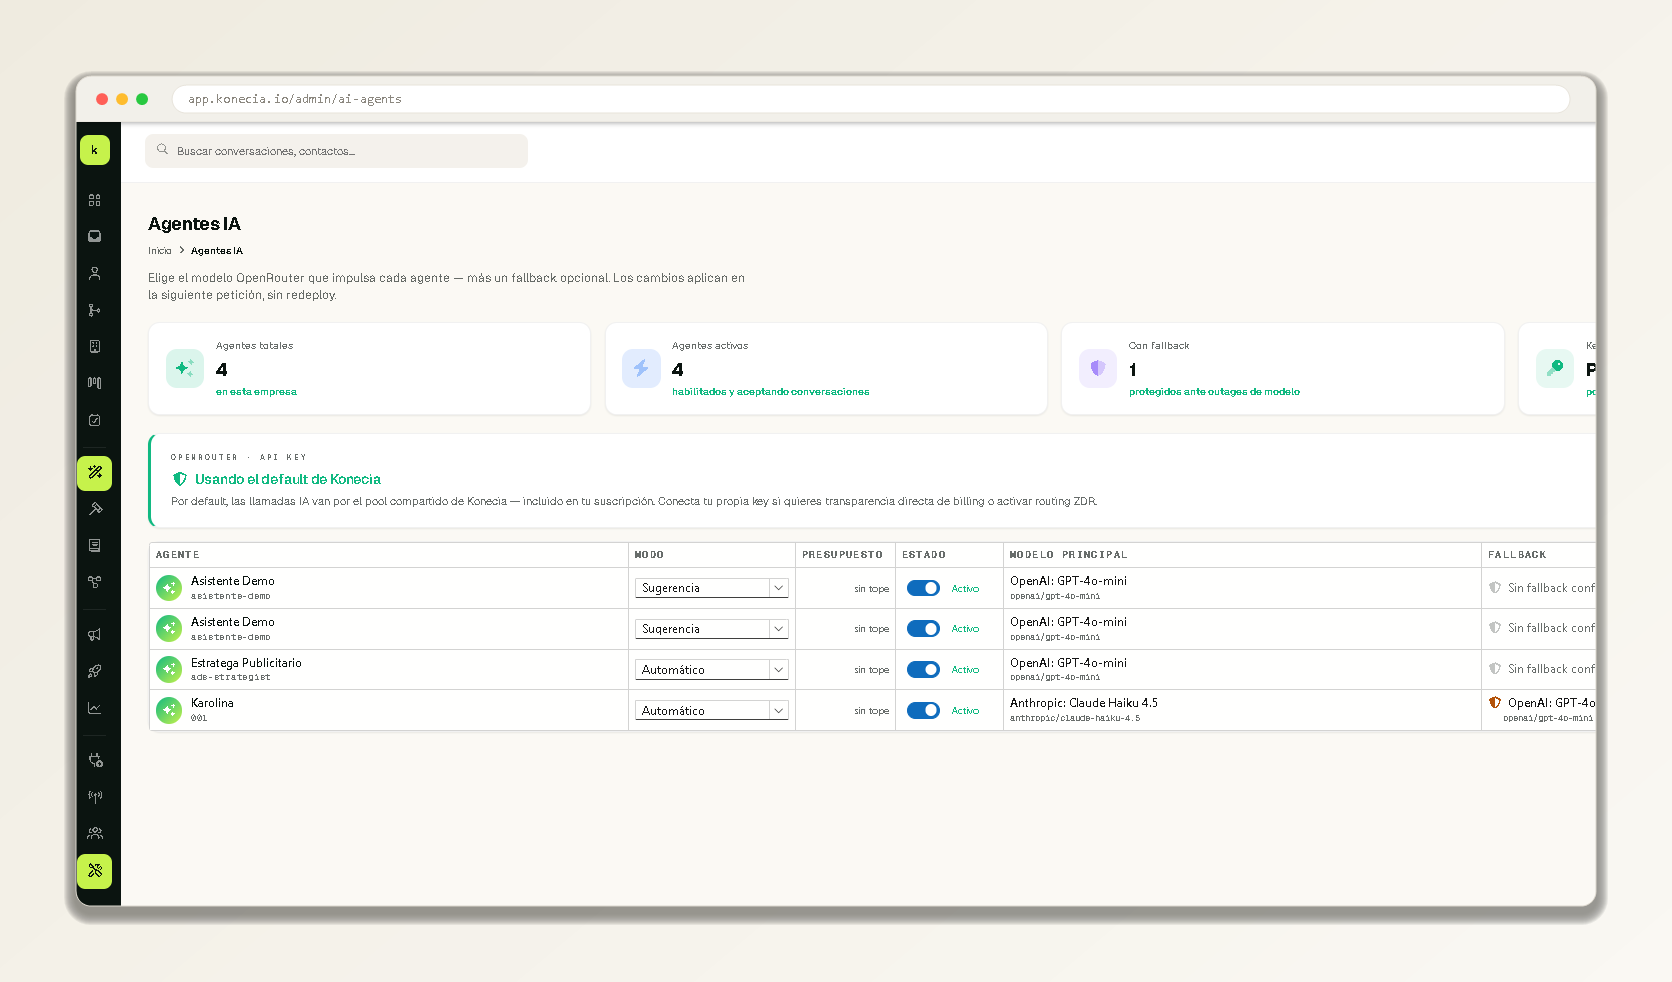Click the Karolina agent name
This screenshot has width=1672, height=982.
coord(212,703)
